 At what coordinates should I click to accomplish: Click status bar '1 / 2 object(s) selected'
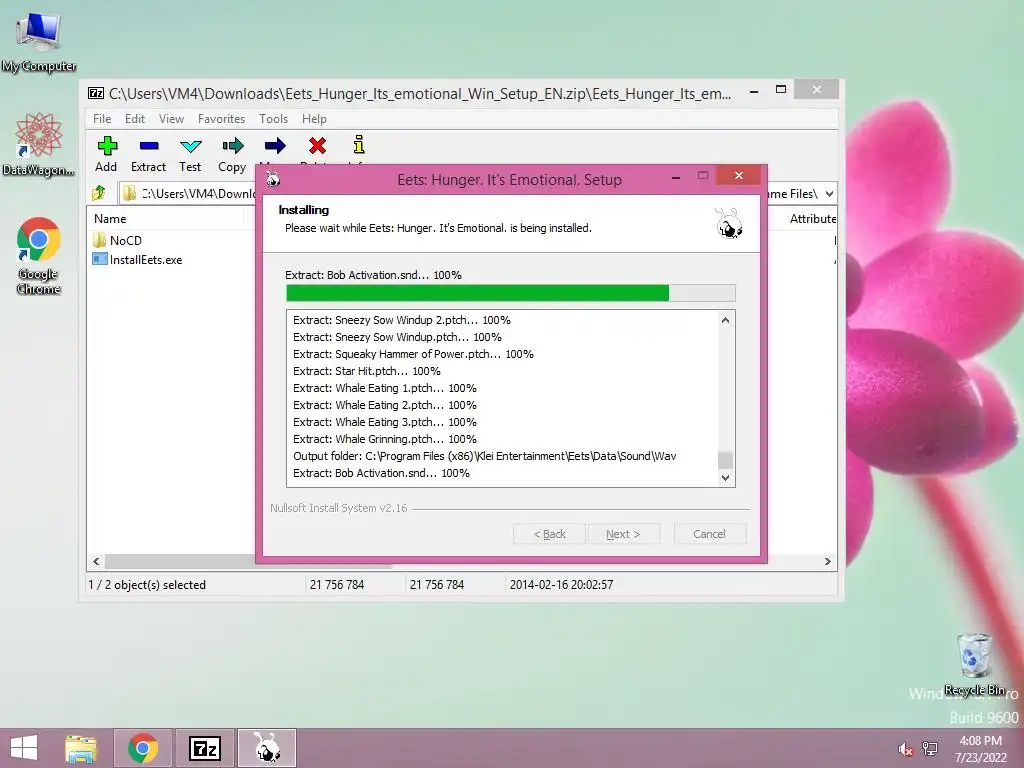click(147, 584)
